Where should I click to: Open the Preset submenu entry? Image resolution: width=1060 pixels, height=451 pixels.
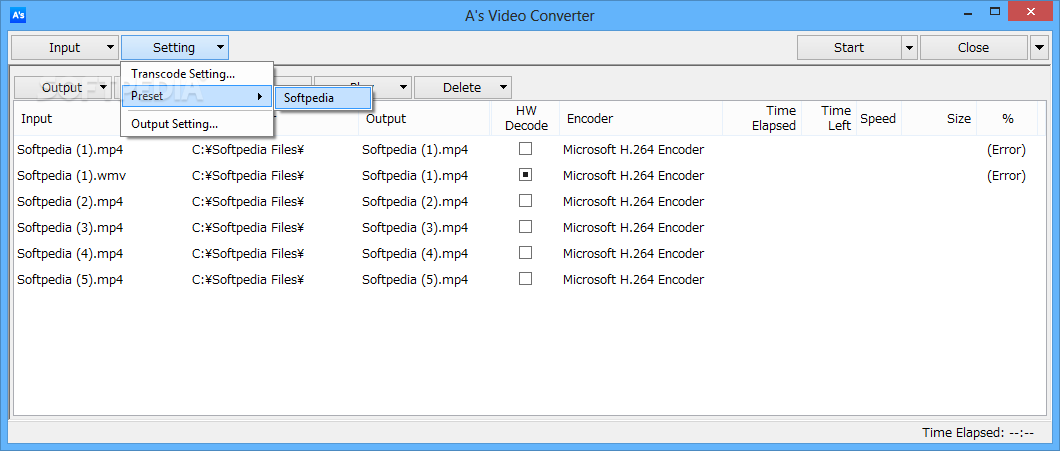(197, 96)
